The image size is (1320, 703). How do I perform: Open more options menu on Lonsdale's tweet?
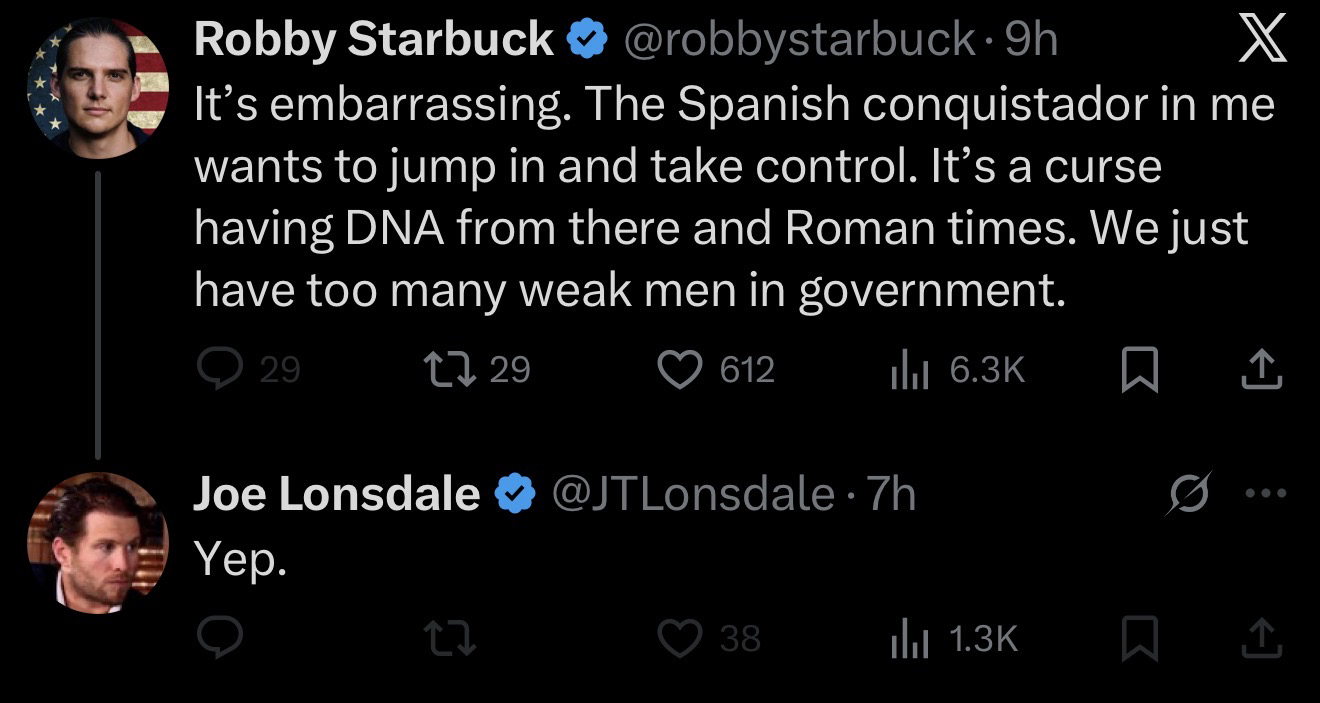point(1262,493)
